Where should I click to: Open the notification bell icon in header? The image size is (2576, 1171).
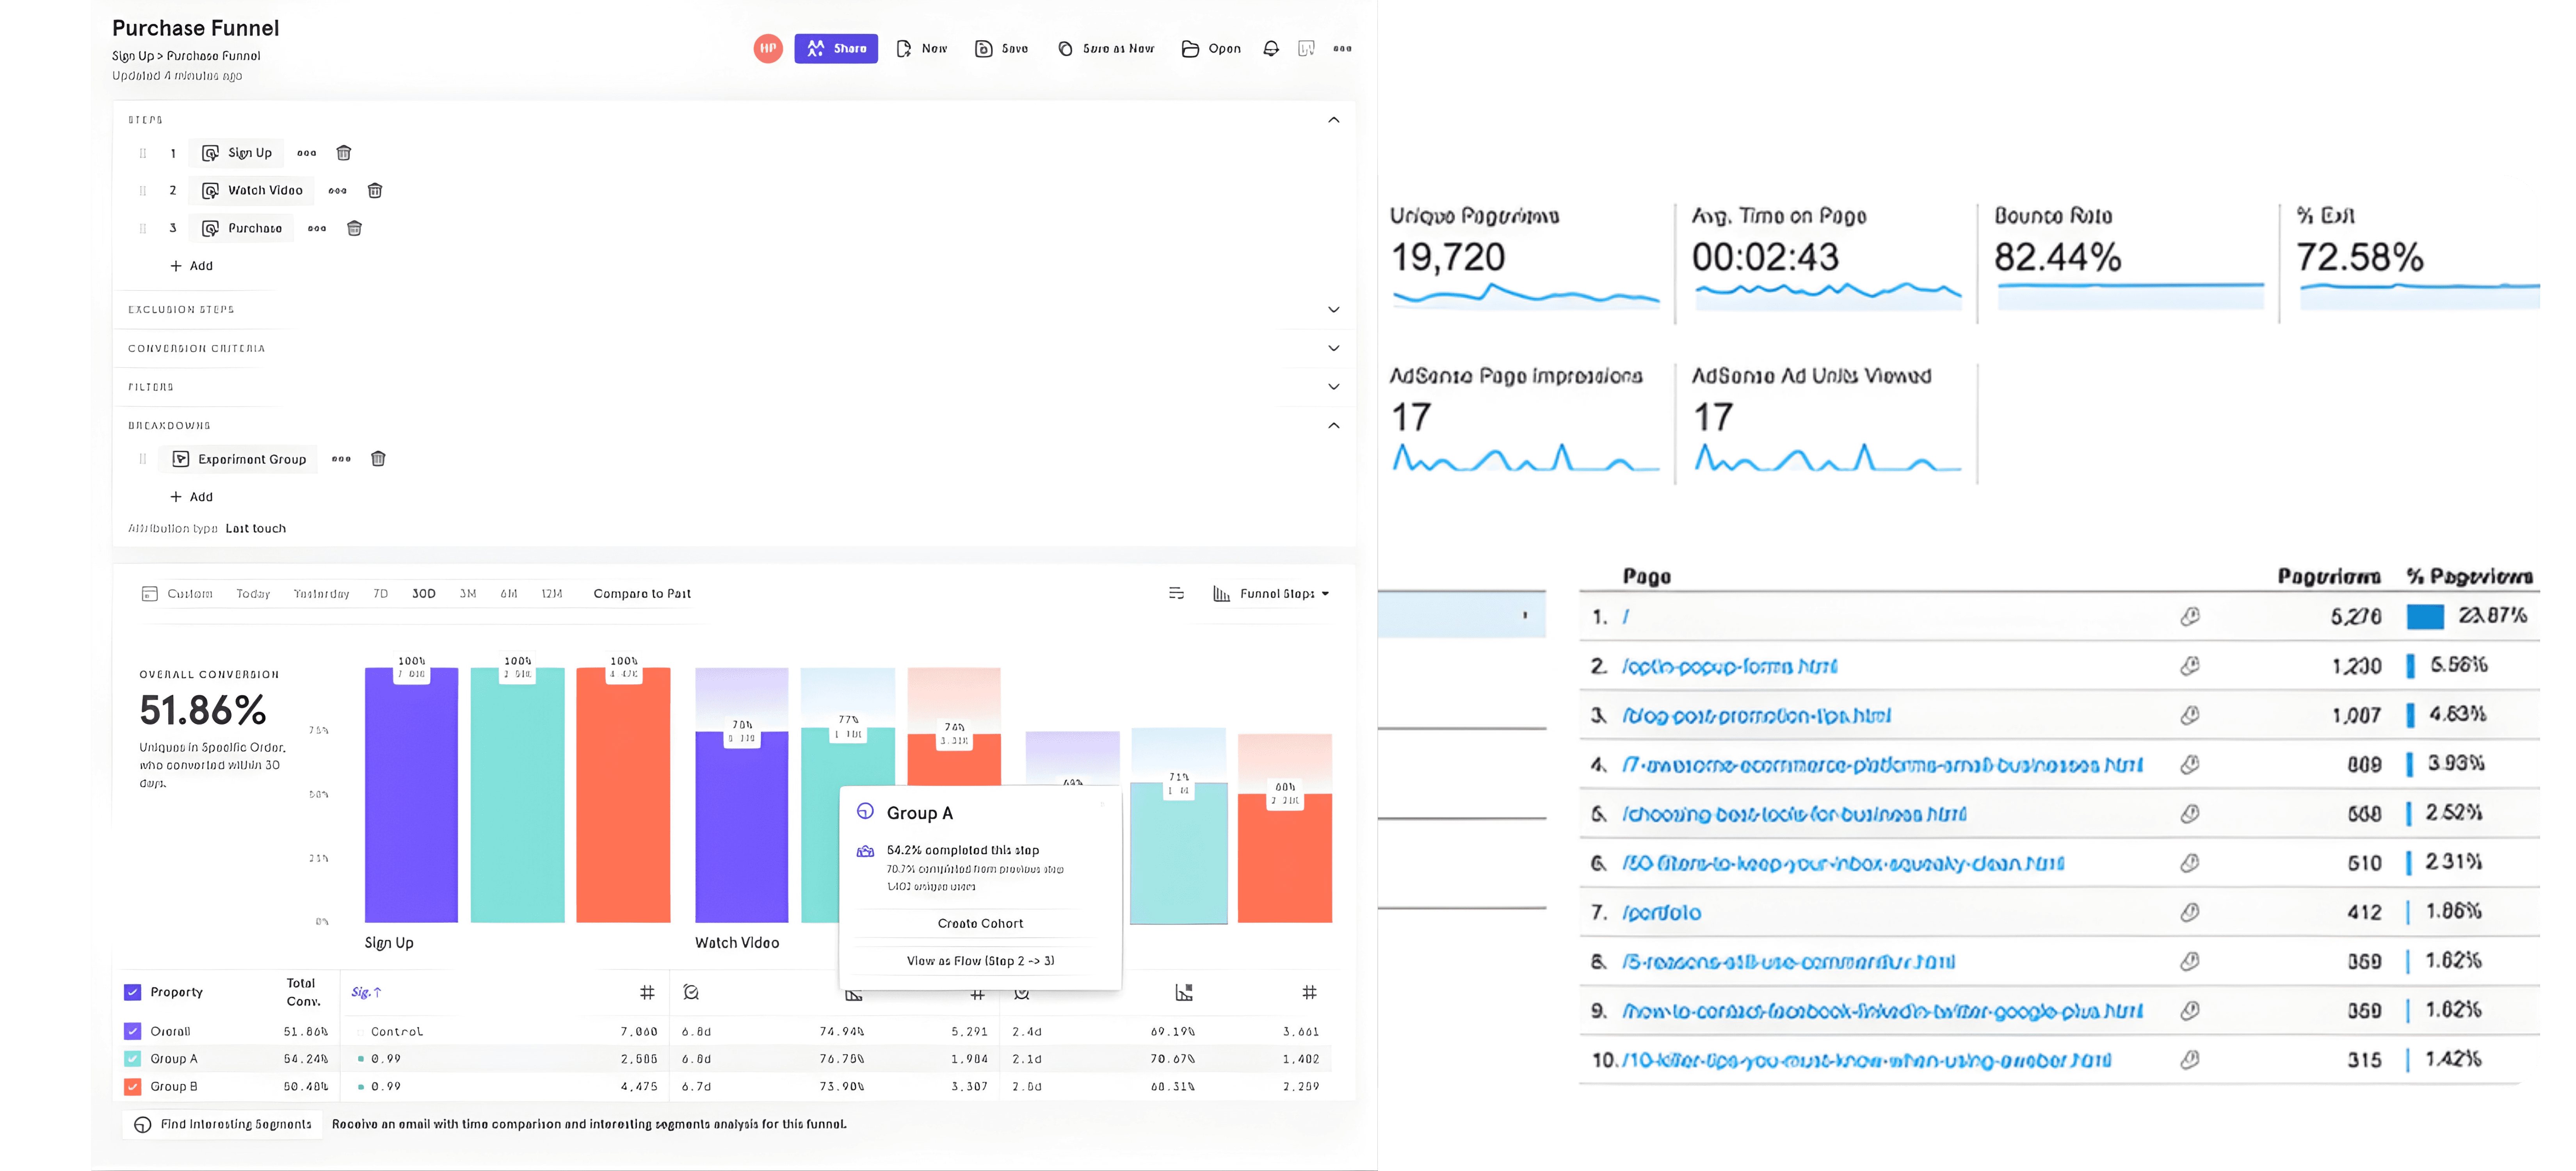point(1270,48)
